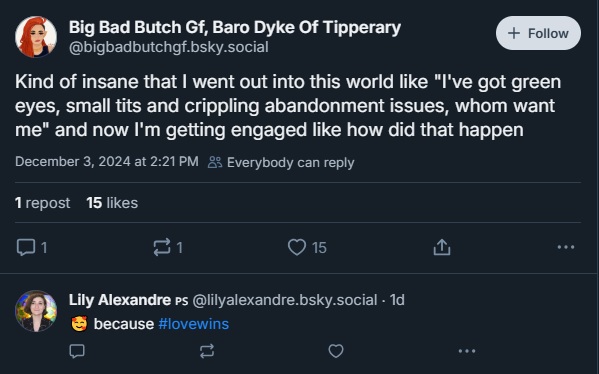
Task: View the 15 likes list
Action: (112, 203)
